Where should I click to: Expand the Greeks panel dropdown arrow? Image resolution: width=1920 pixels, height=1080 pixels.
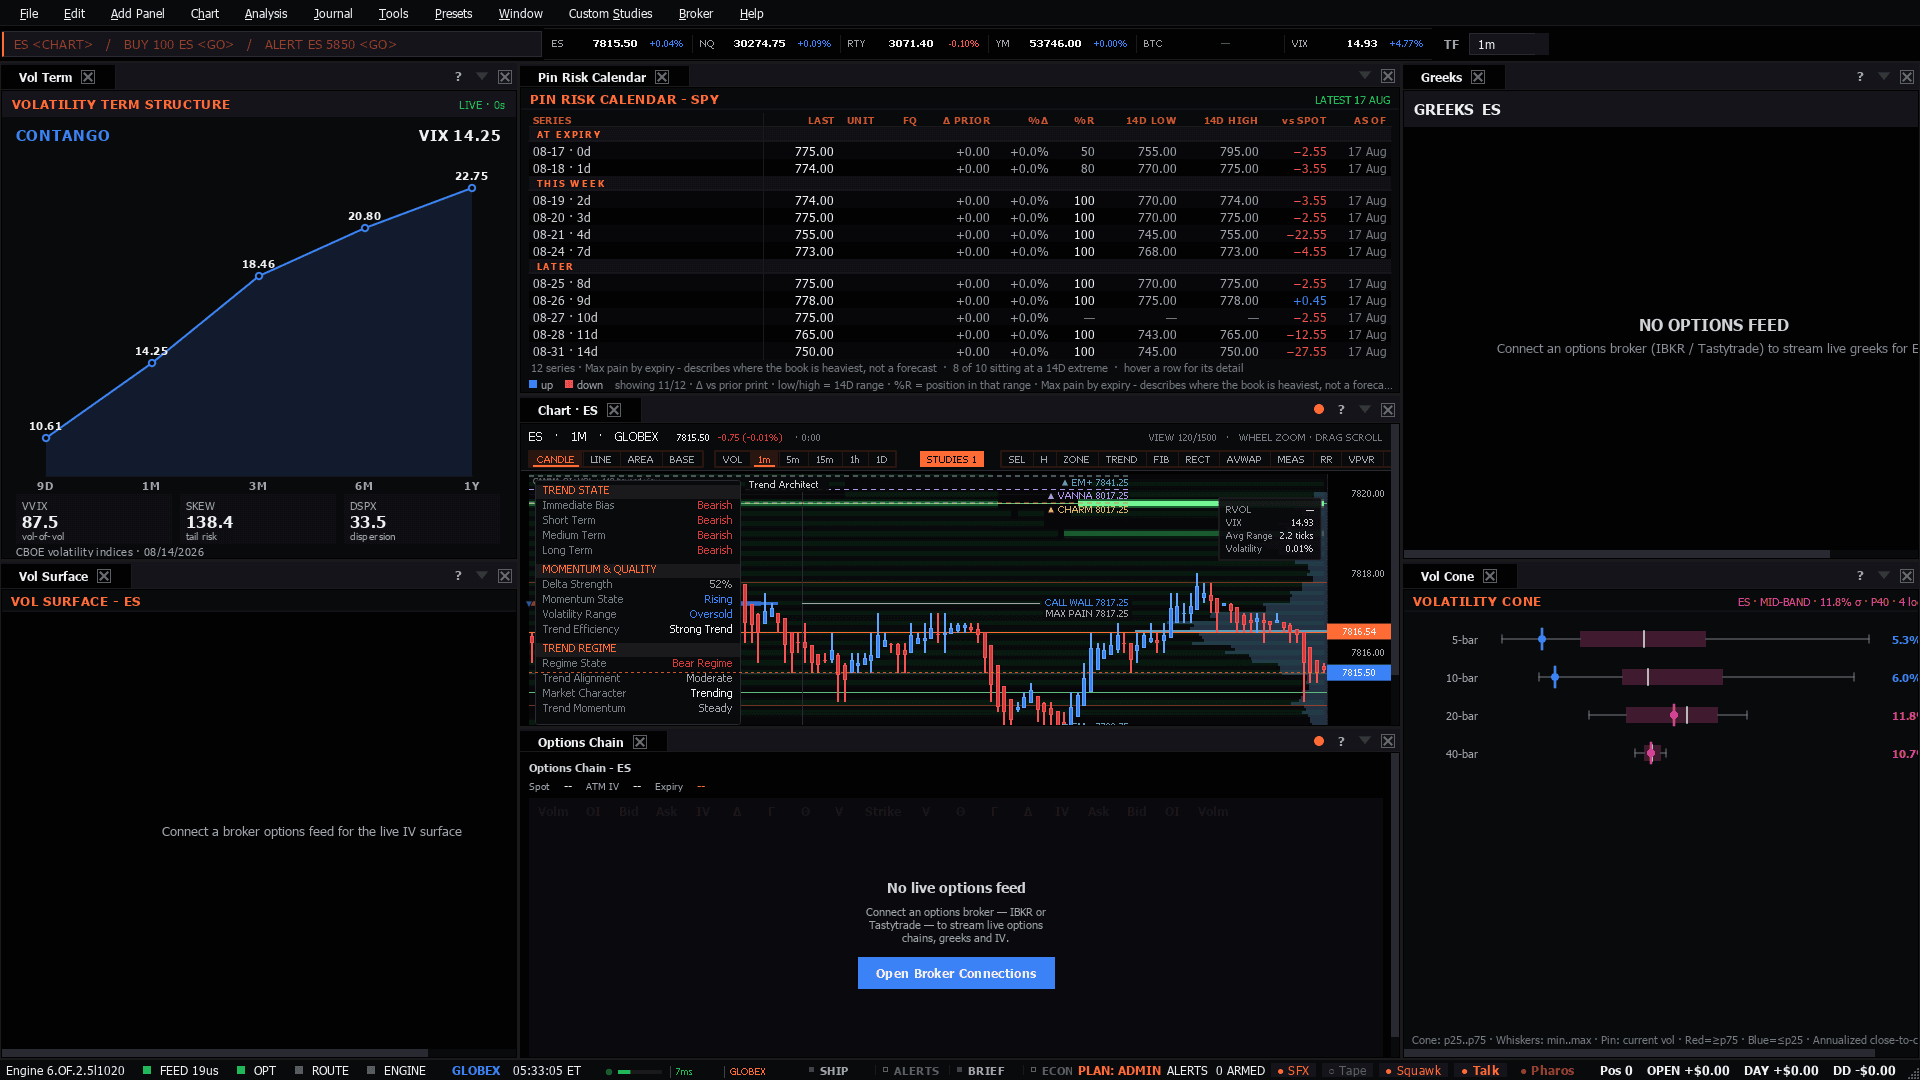coord(1884,77)
